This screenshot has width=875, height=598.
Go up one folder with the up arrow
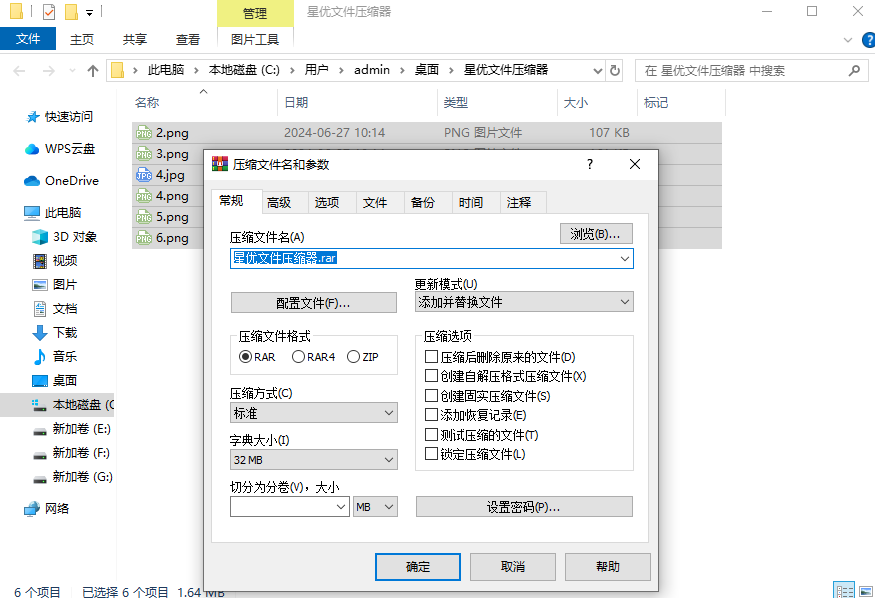tap(93, 71)
